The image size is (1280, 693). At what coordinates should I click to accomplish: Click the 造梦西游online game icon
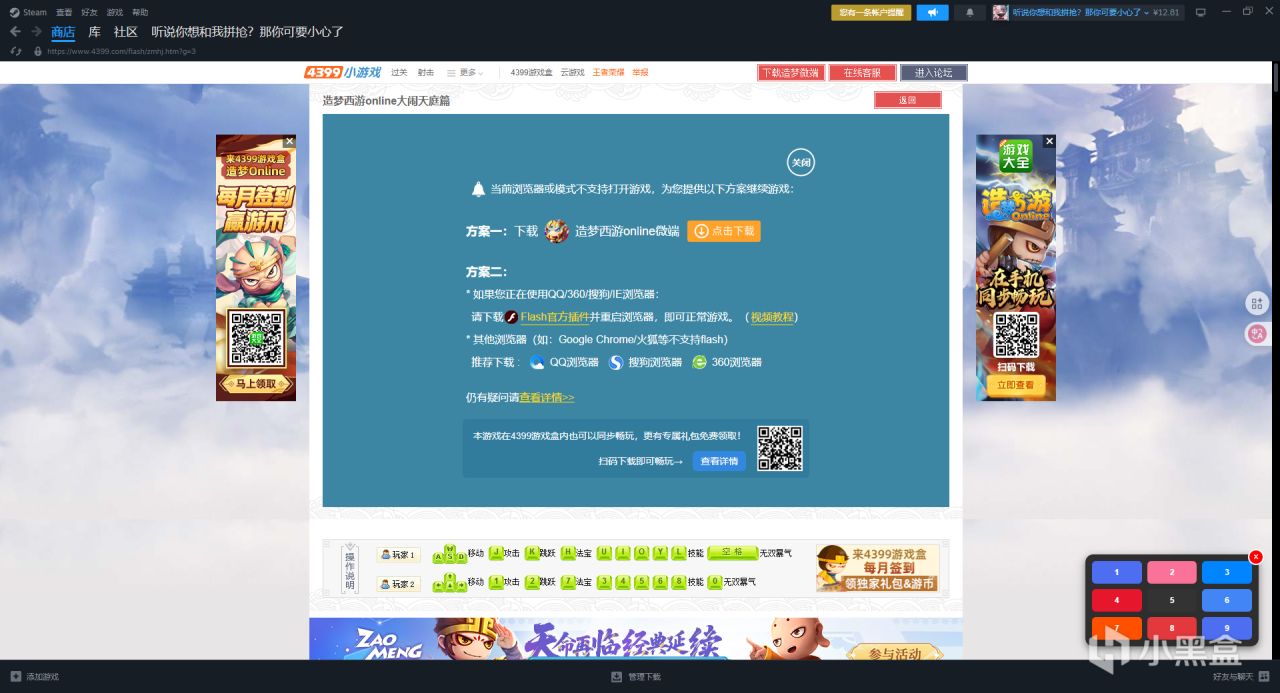(556, 231)
